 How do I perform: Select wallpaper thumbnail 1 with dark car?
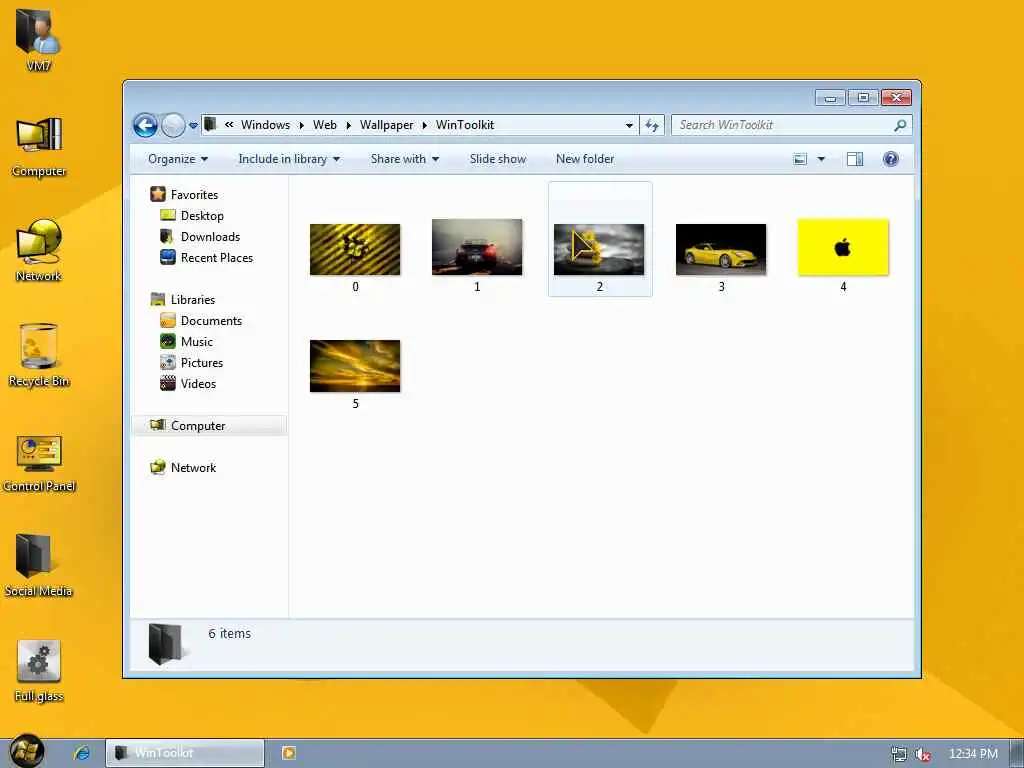[477, 247]
